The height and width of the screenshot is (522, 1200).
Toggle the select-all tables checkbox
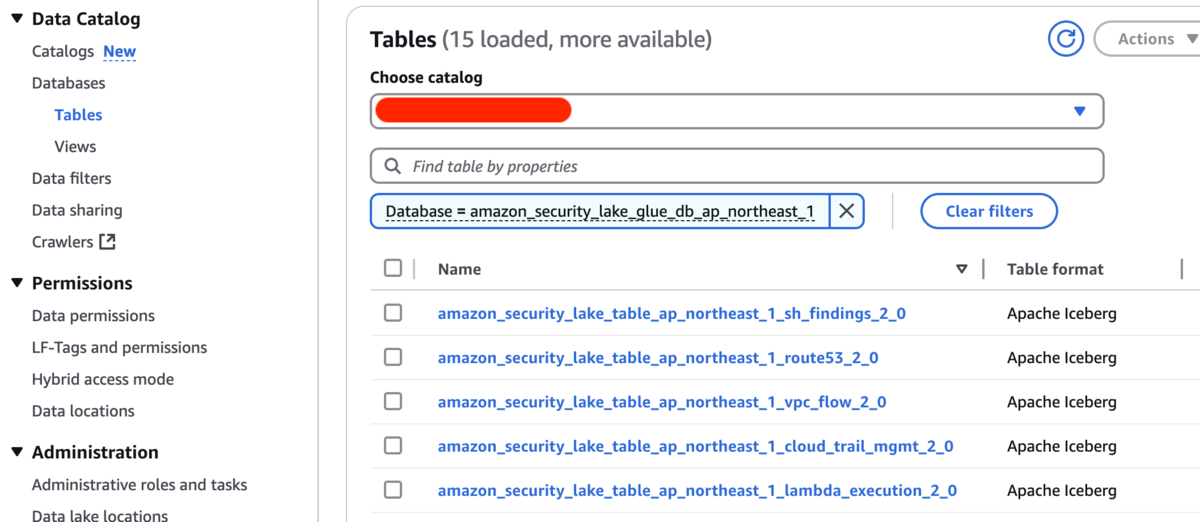click(393, 268)
